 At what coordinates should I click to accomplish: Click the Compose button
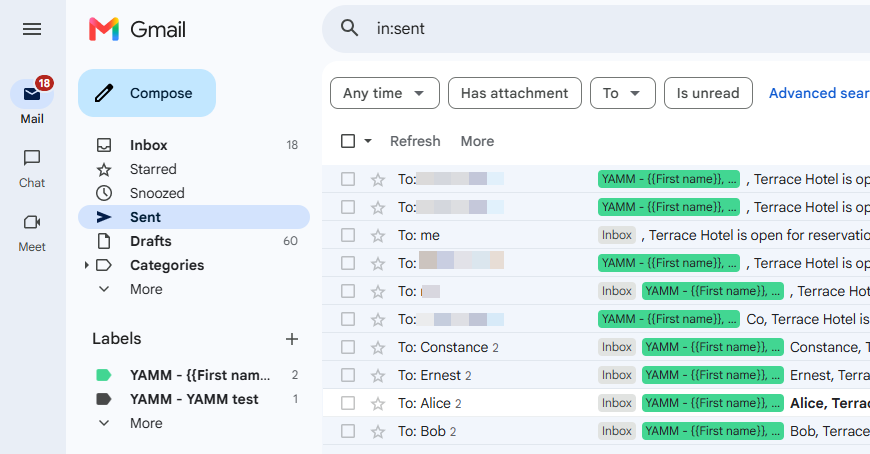(x=147, y=93)
